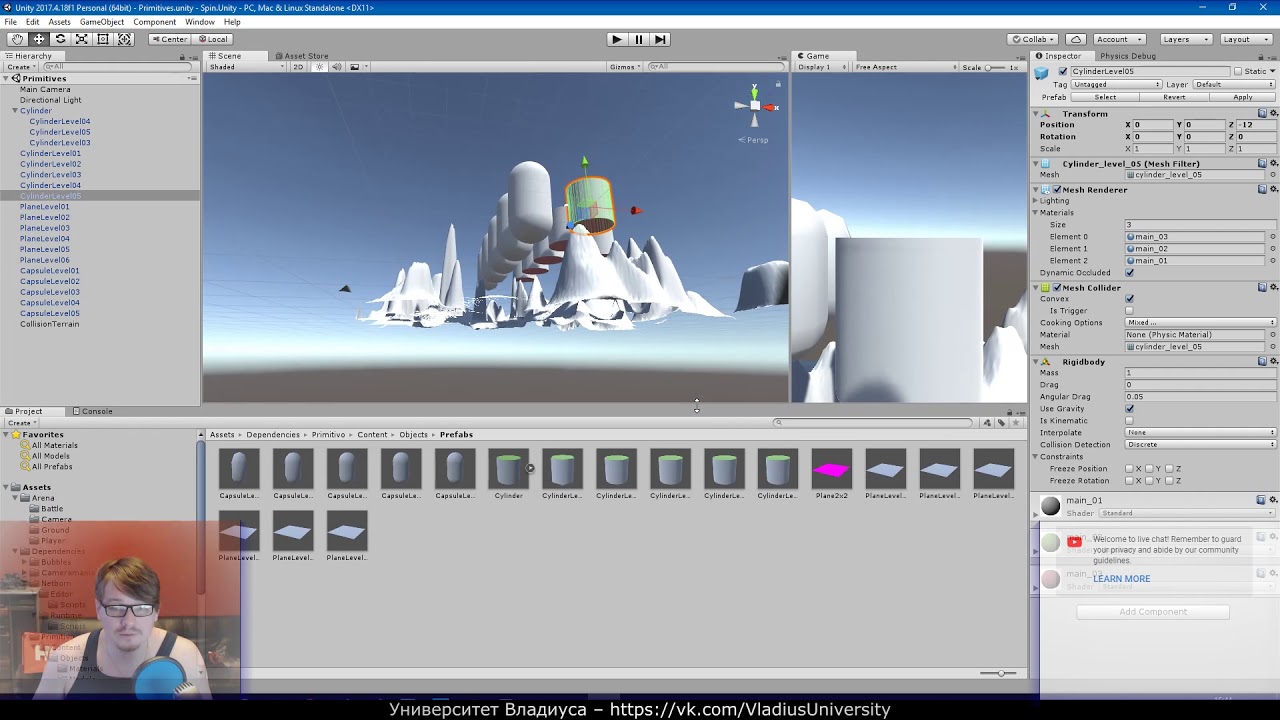Image resolution: width=1280 pixels, height=720 pixels.
Task: Toggle audio in the Scene view toolbar
Action: (x=336, y=66)
